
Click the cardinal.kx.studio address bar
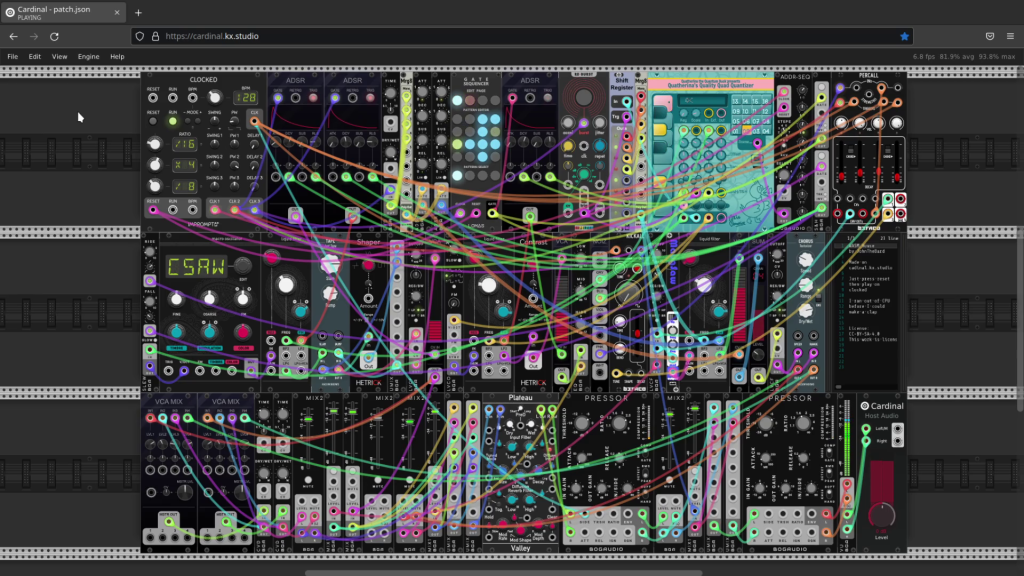[522, 37]
